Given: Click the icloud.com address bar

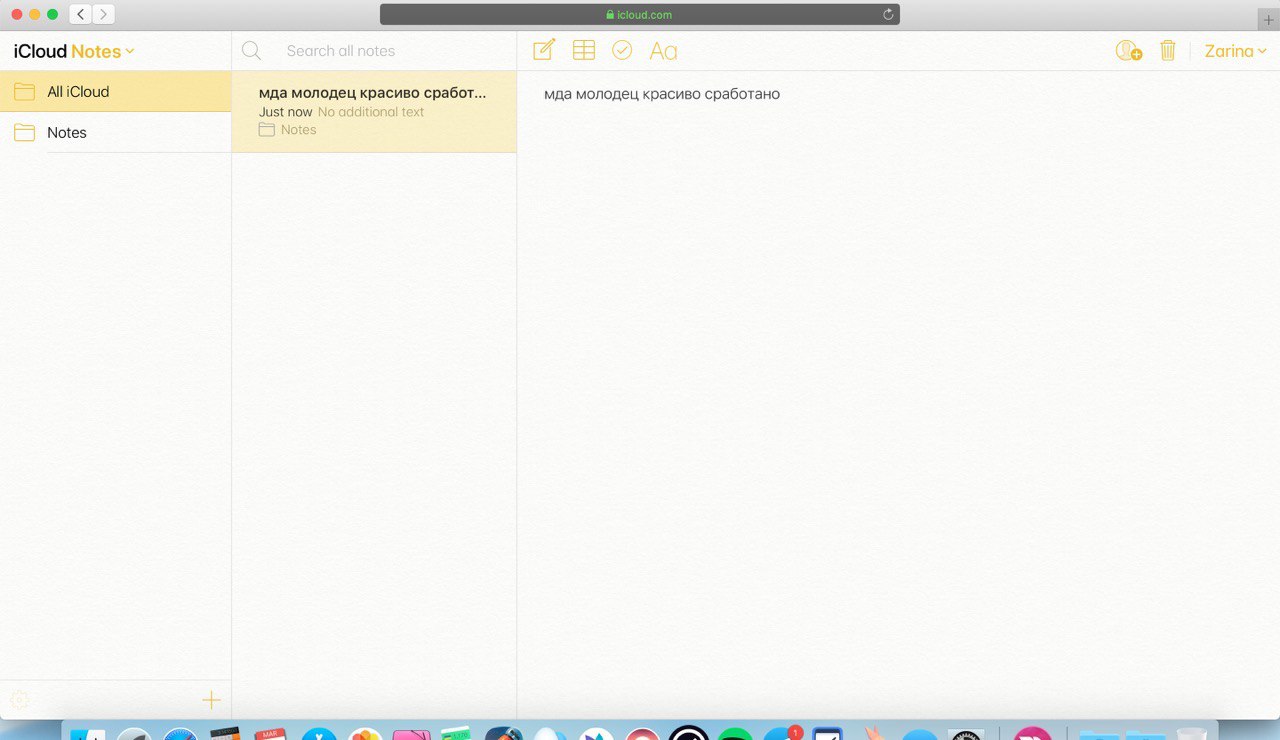Looking at the screenshot, I should click(x=640, y=15).
